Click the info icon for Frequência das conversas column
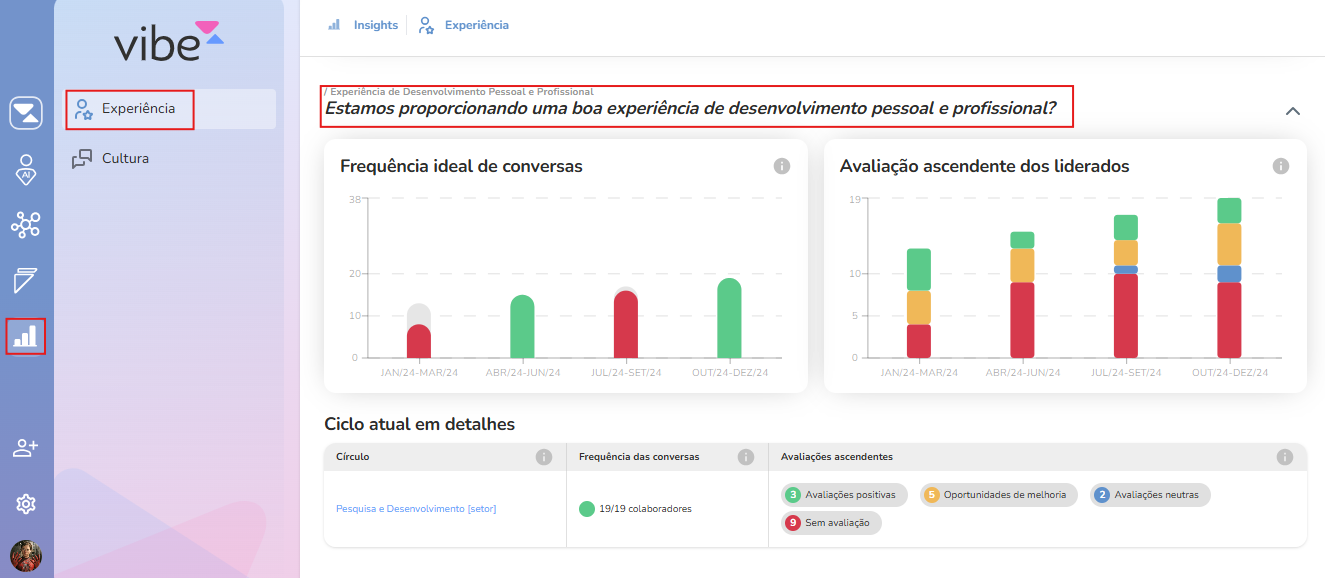Image resolution: width=1325 pixels, height=578 pixels. tap(746, 457)
